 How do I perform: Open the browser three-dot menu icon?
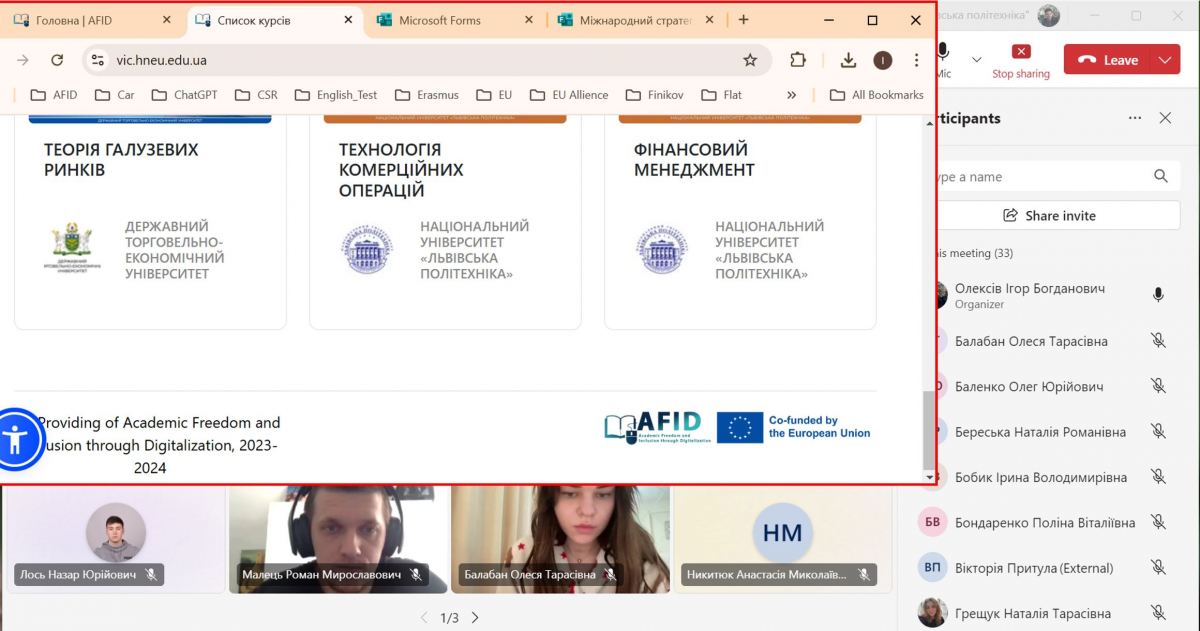tap(917, 60)
